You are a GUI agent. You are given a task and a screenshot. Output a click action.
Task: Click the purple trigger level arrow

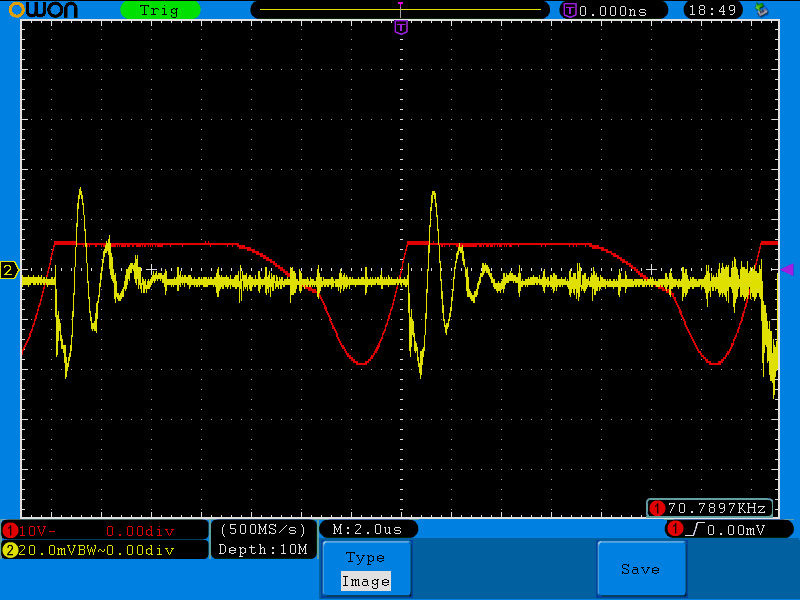pos(787,269)
